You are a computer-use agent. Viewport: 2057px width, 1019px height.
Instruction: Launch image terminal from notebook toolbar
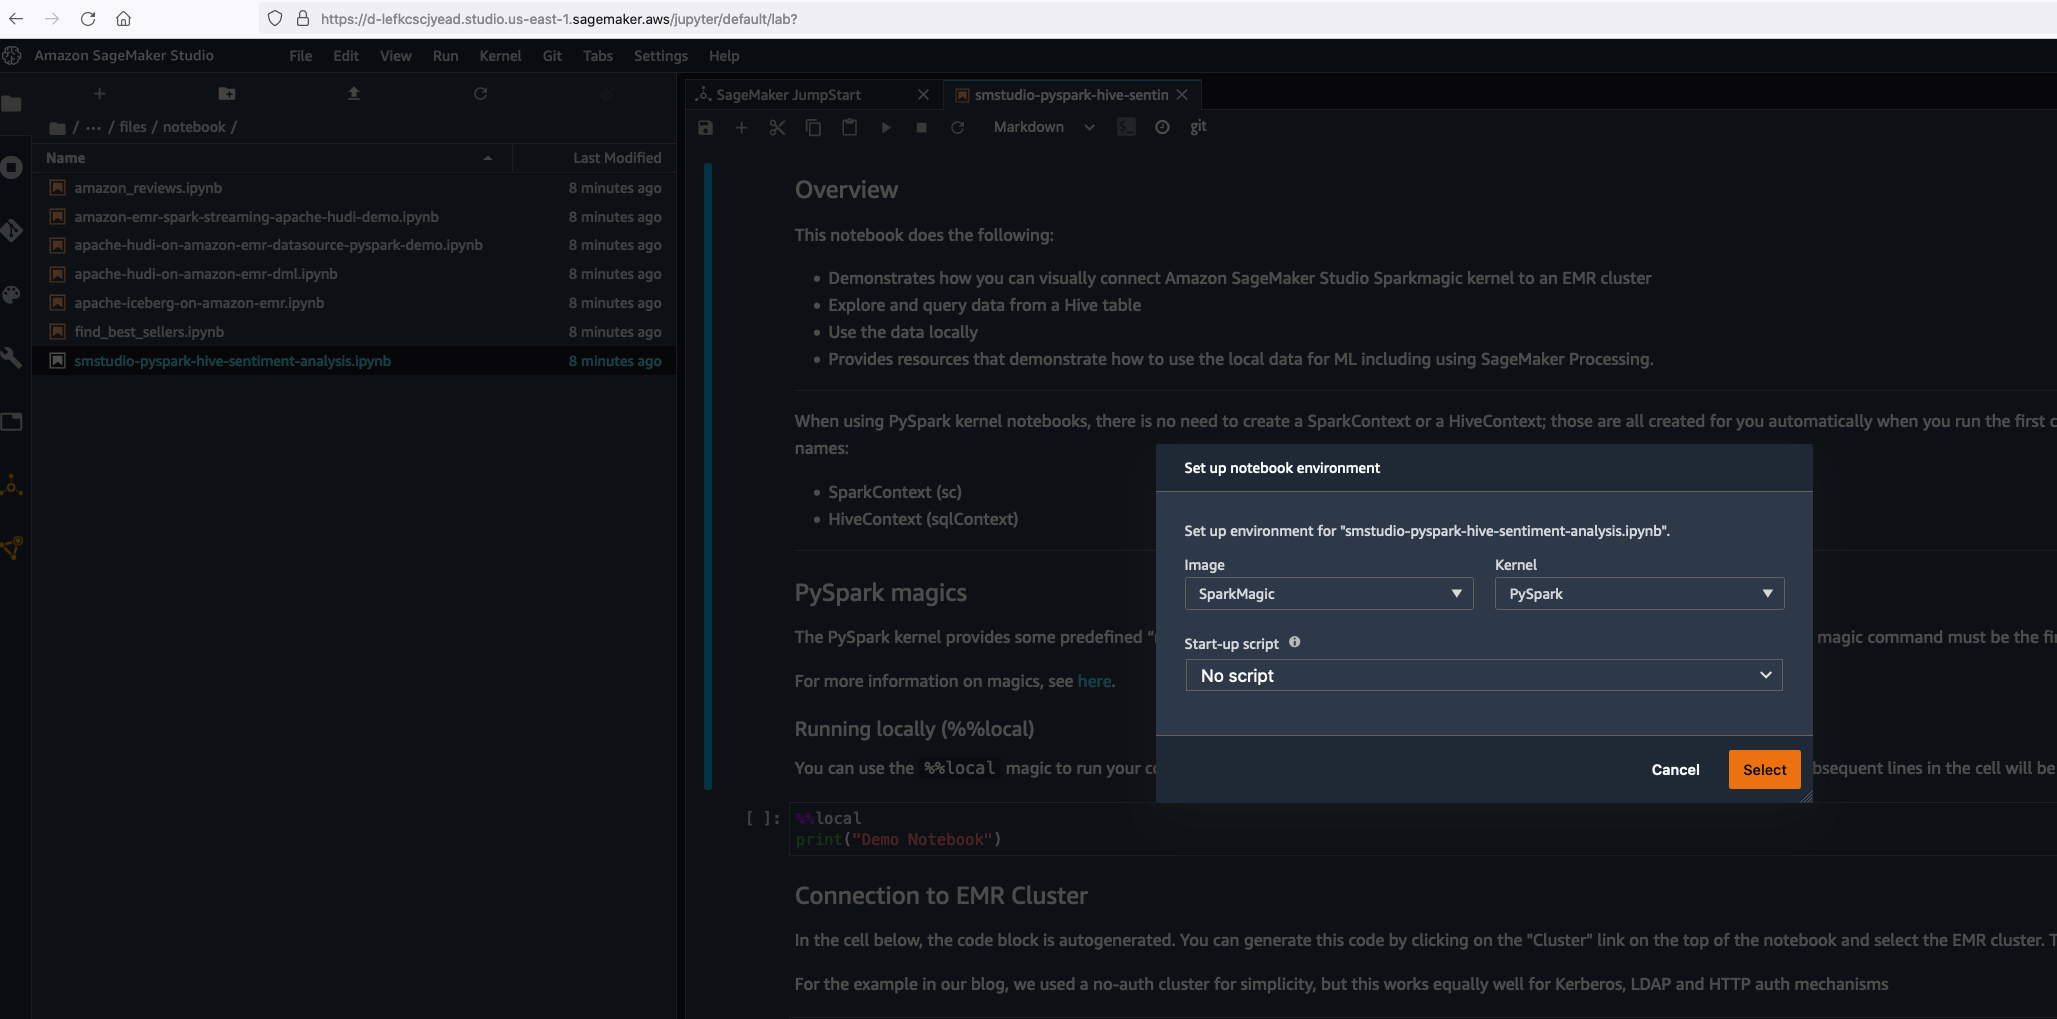pos(1126,127)
